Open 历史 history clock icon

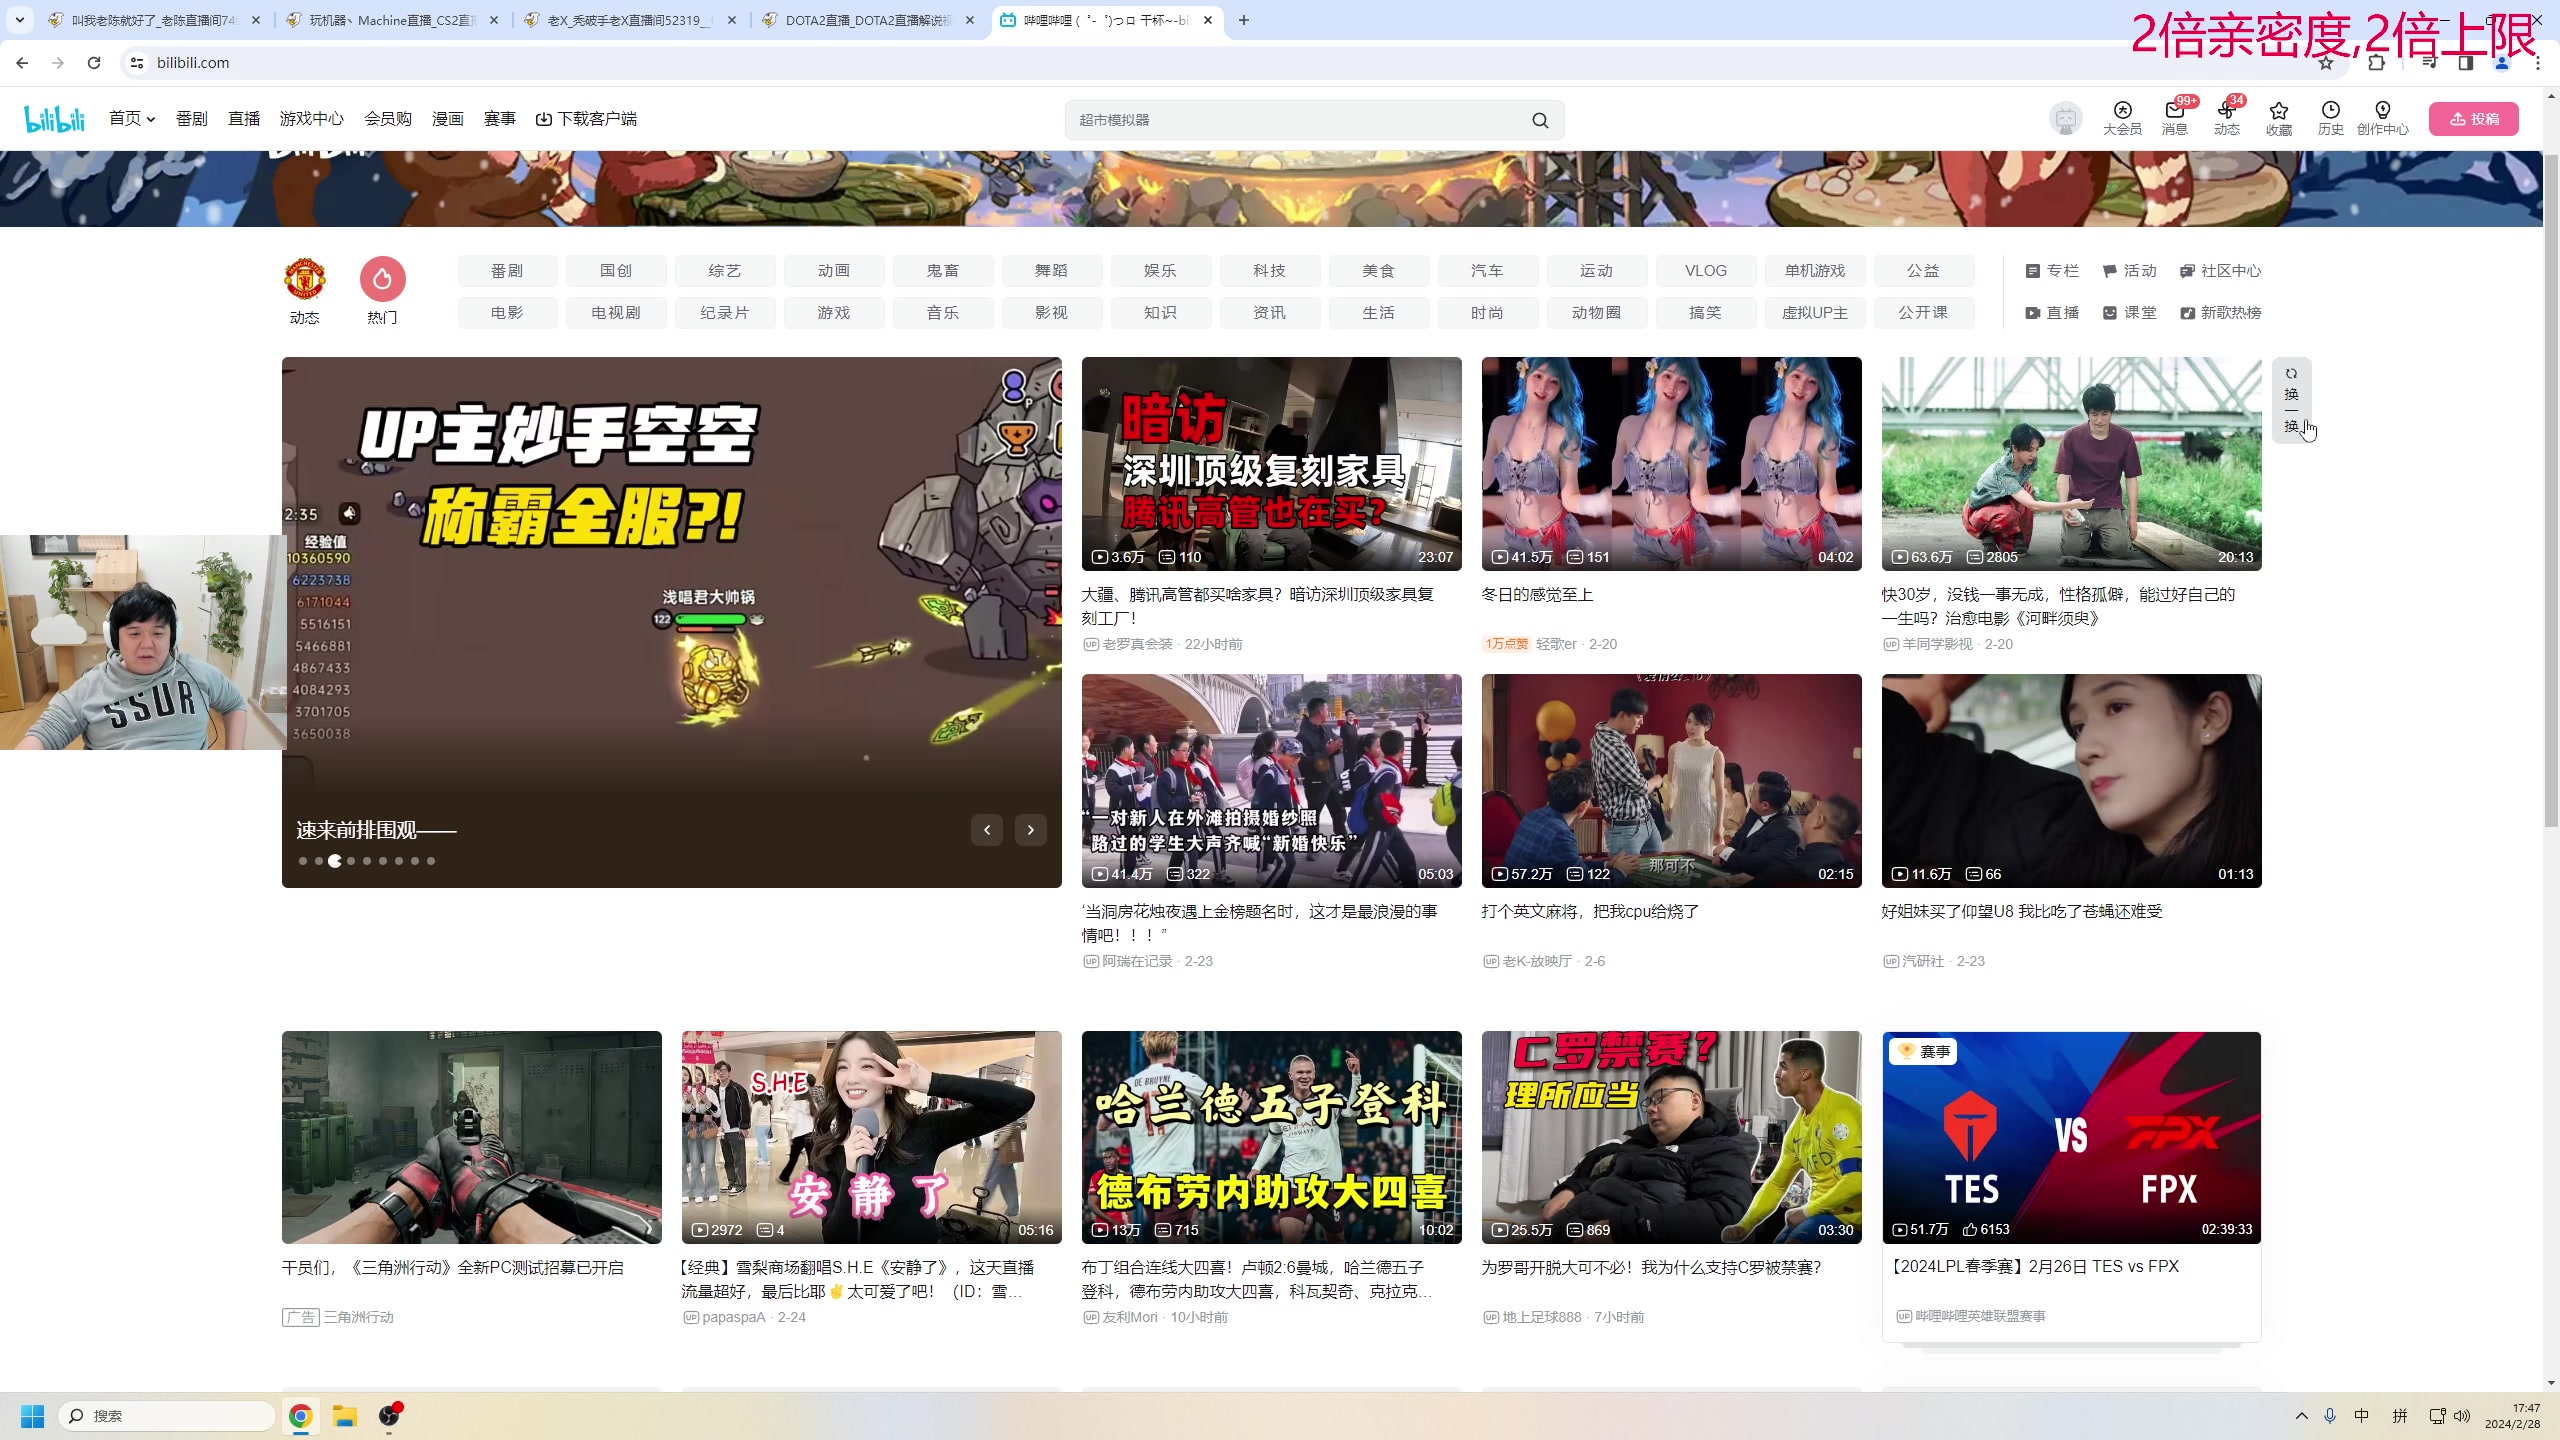[x=2331, y=118]
